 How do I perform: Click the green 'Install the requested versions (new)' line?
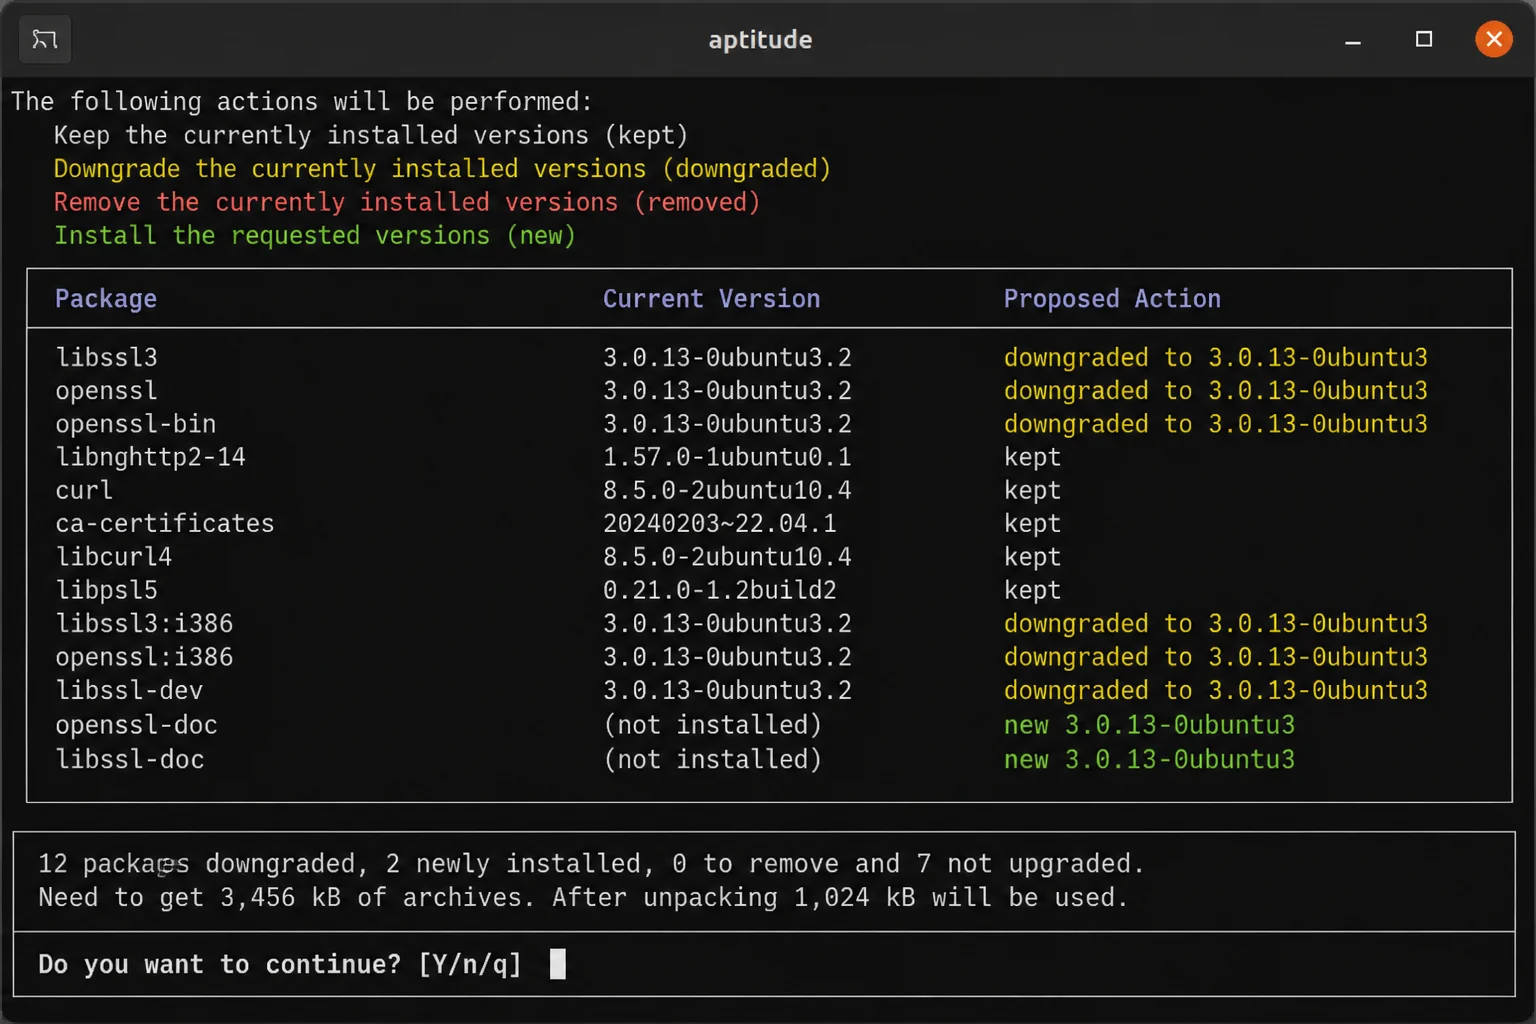coord(314,235)
